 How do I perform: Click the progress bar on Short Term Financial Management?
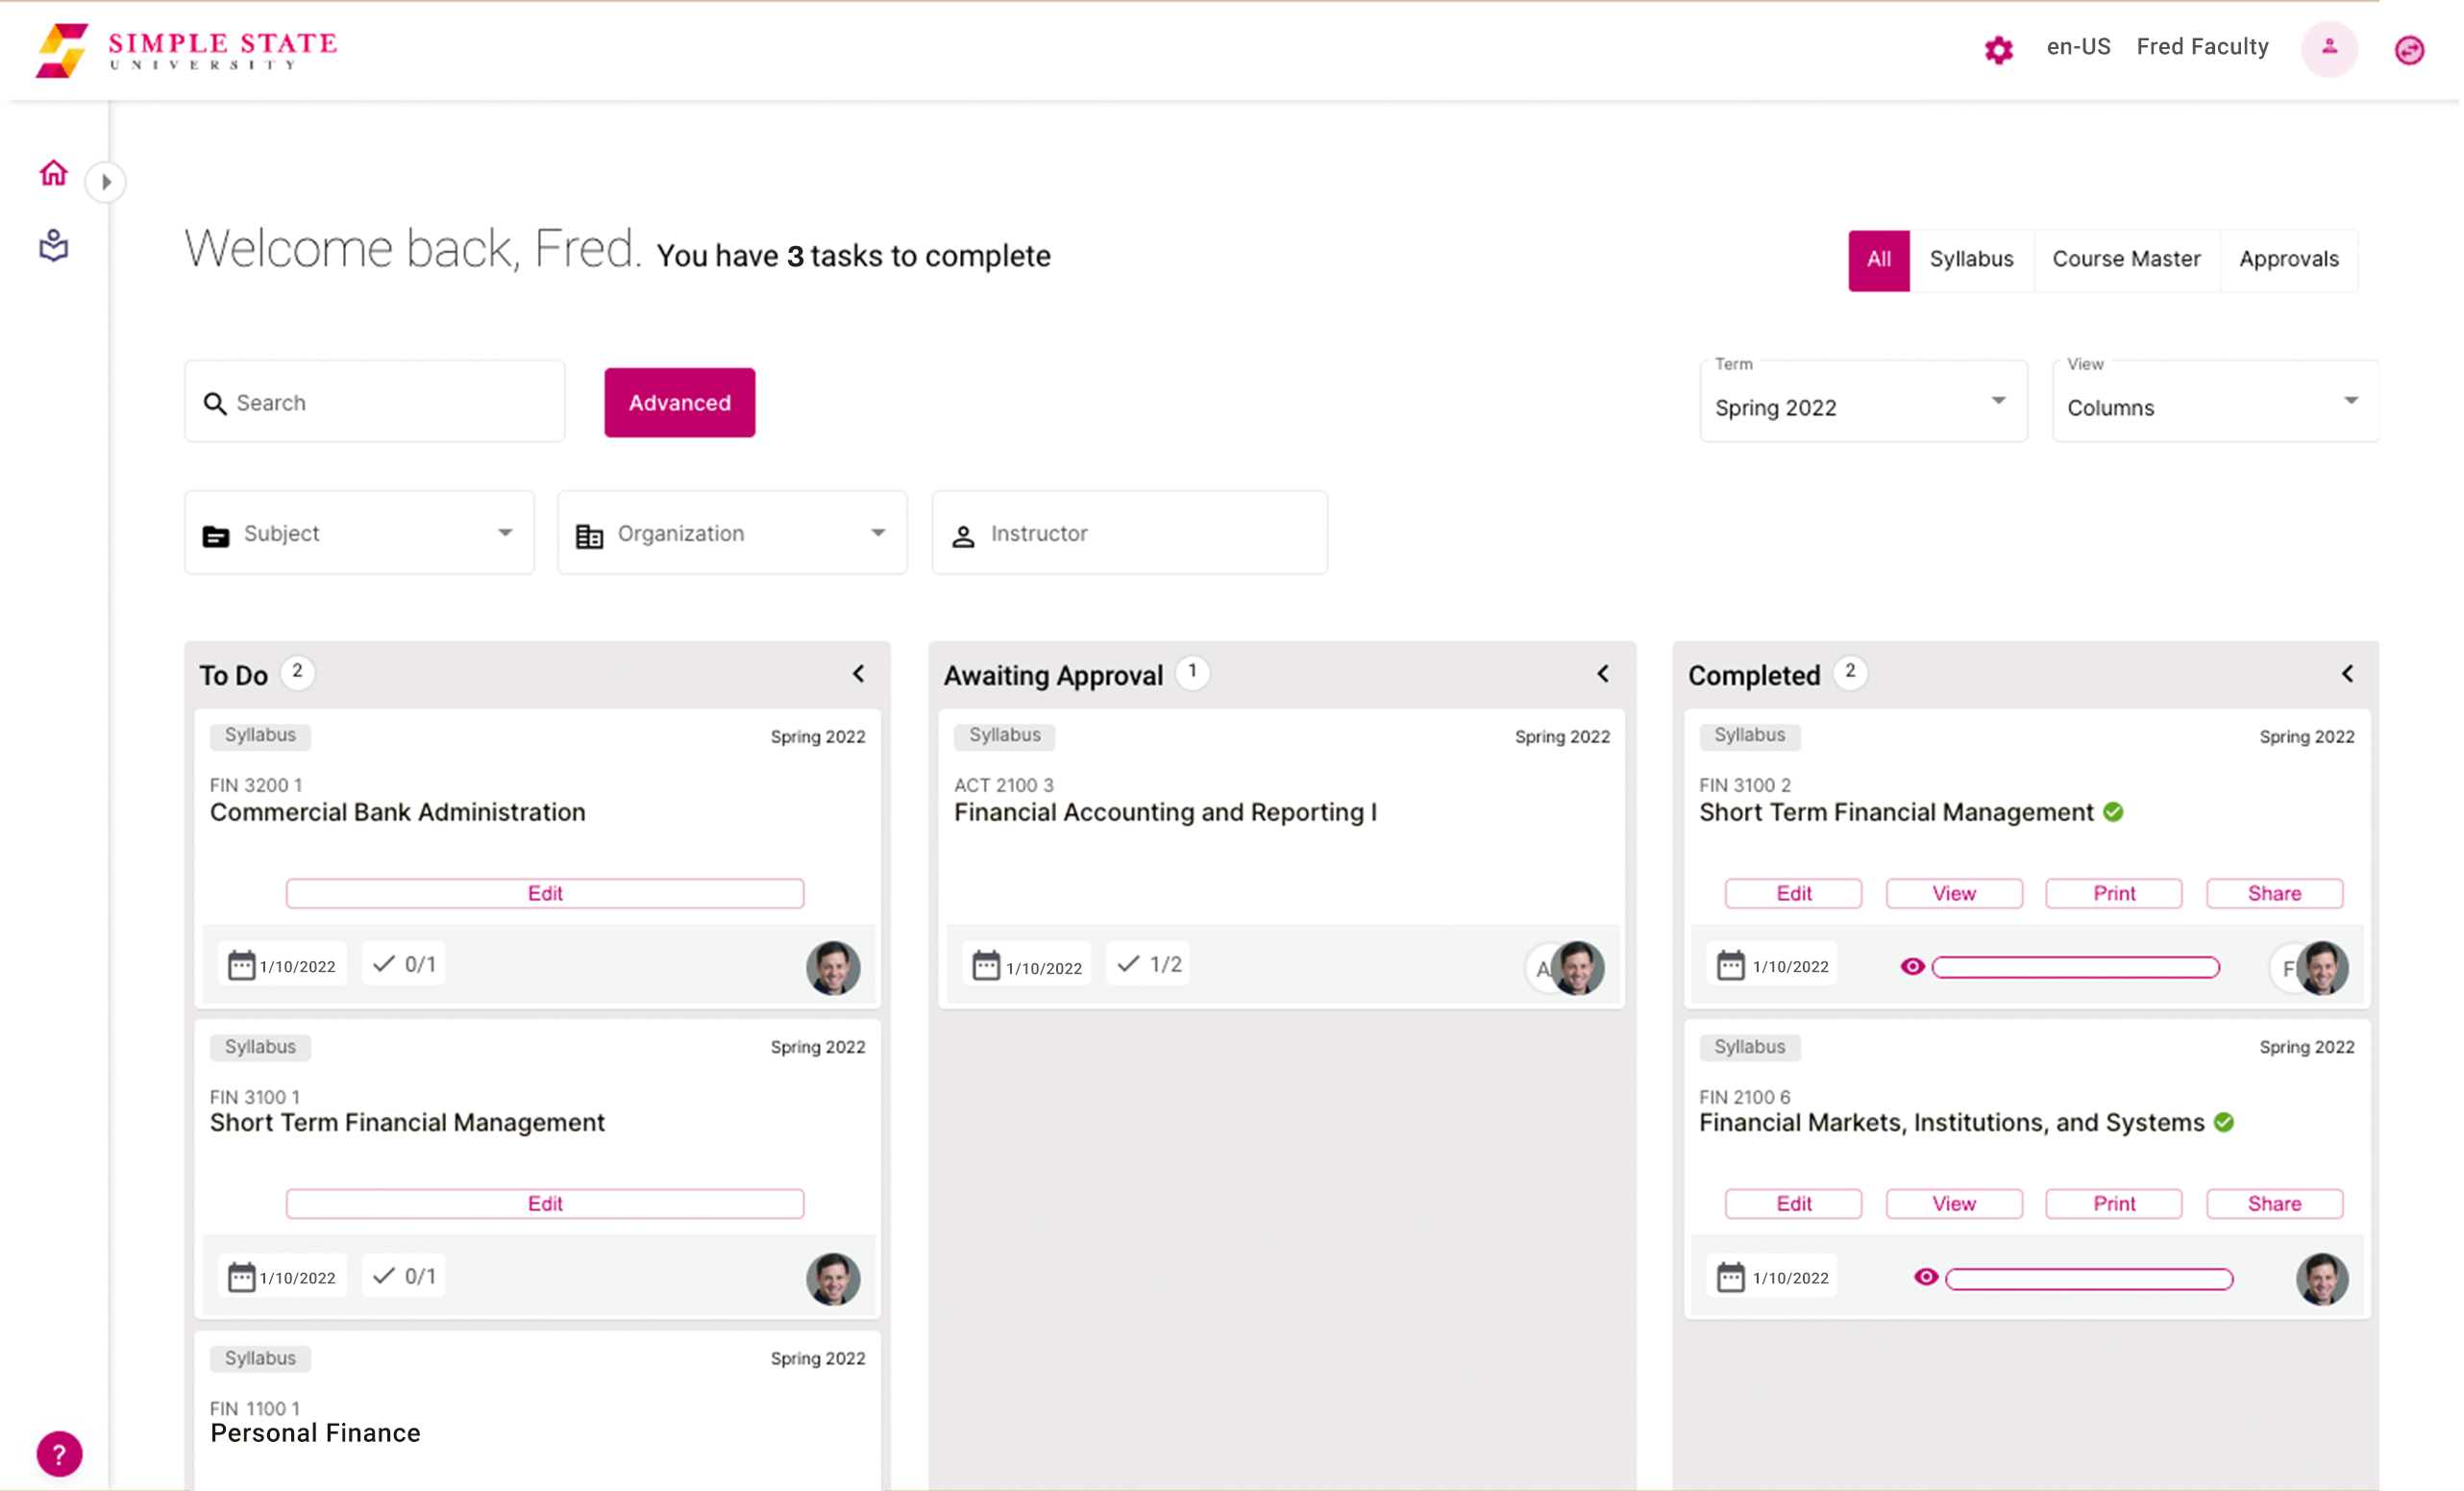pyautogui.click(x=2073, y=966)
